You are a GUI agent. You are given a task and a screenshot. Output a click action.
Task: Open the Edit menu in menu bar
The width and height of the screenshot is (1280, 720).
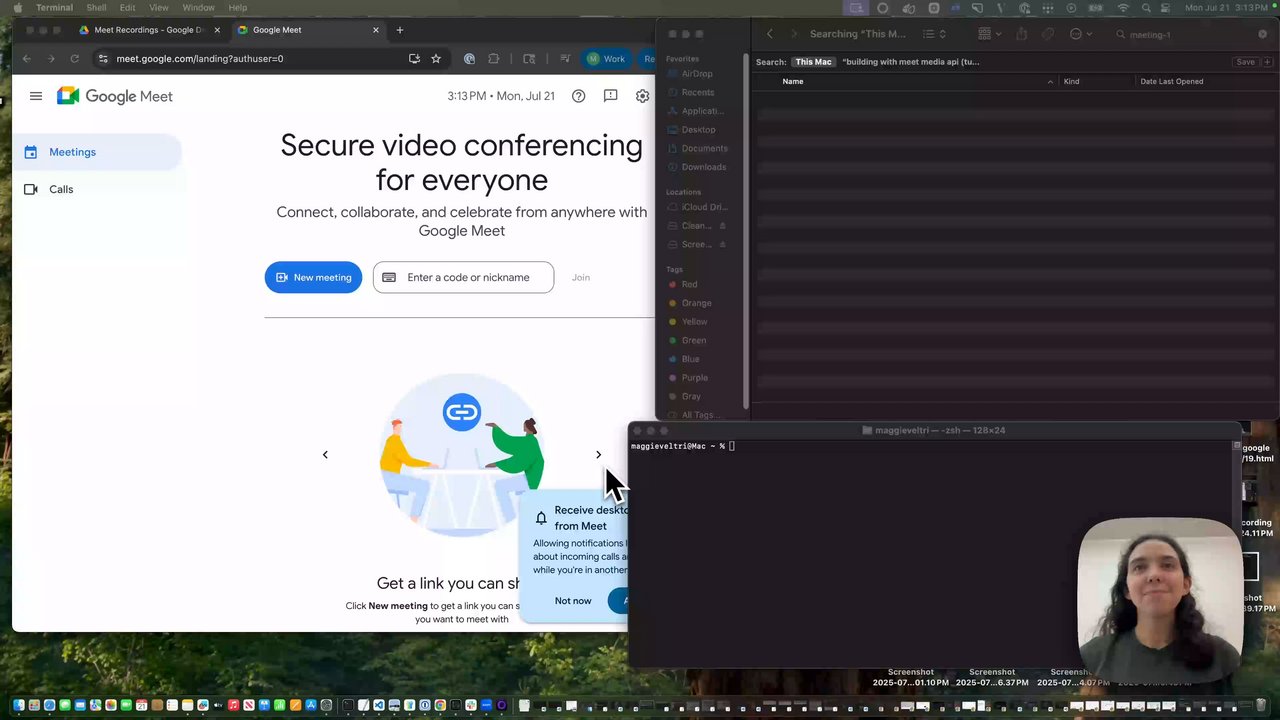(128, 8)
